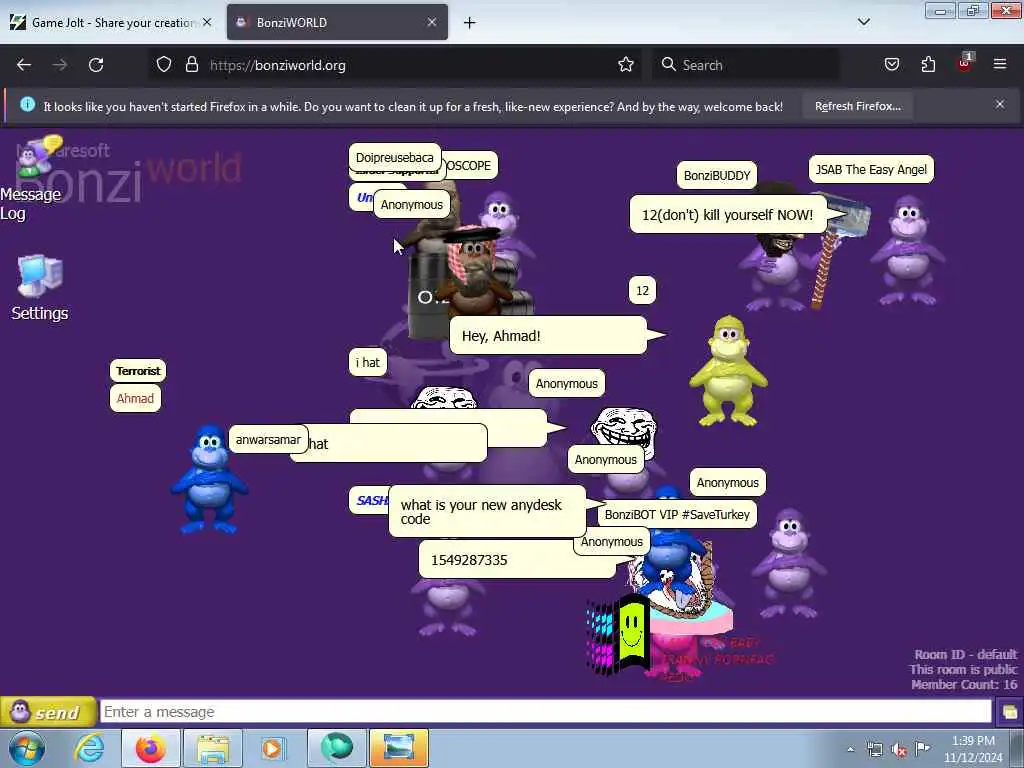1024x768 pixels.
Task: Click the Refresh Firefox button
Action: tap(857, 106)
